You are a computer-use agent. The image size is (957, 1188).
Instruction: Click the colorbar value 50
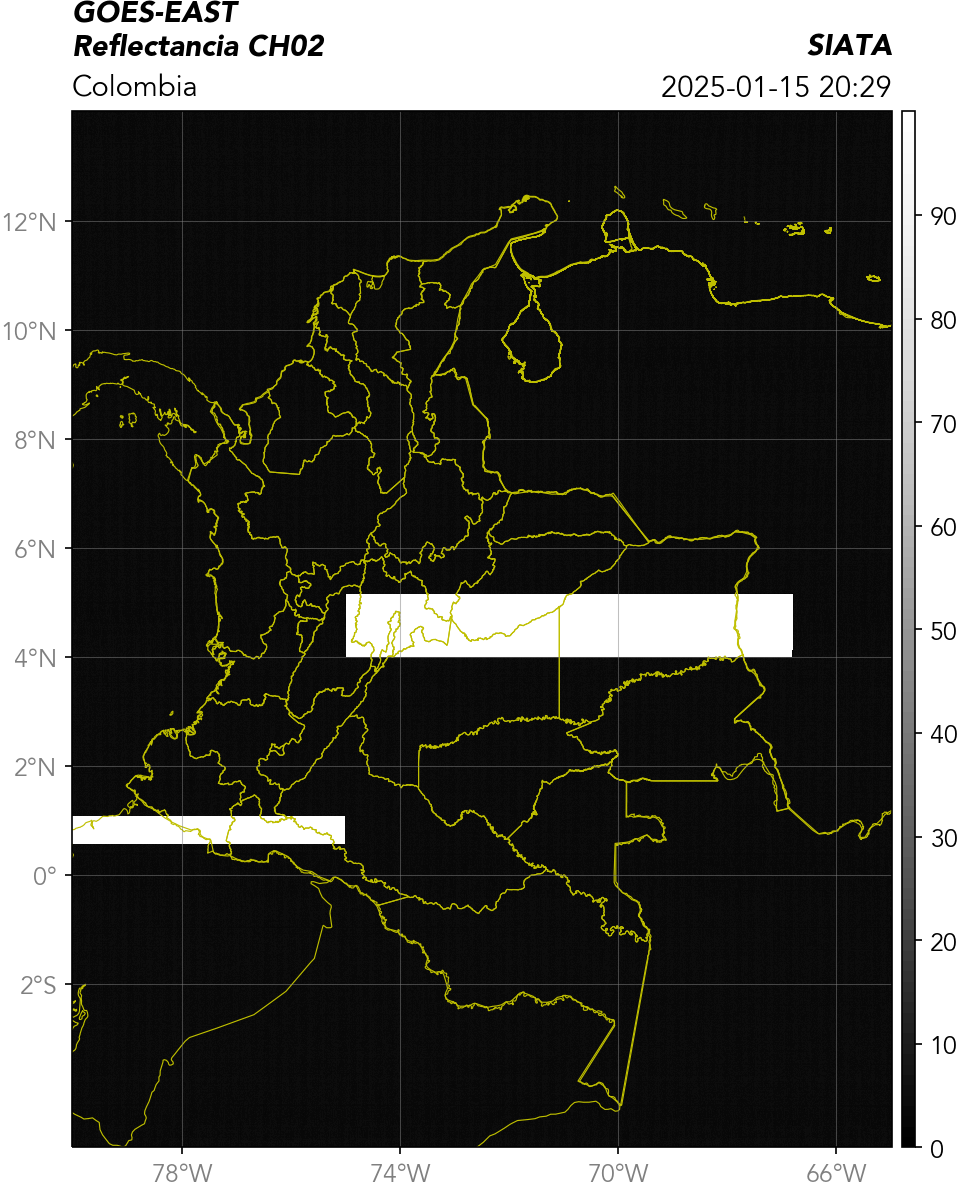pyautogui.click(x=943, y=631)
